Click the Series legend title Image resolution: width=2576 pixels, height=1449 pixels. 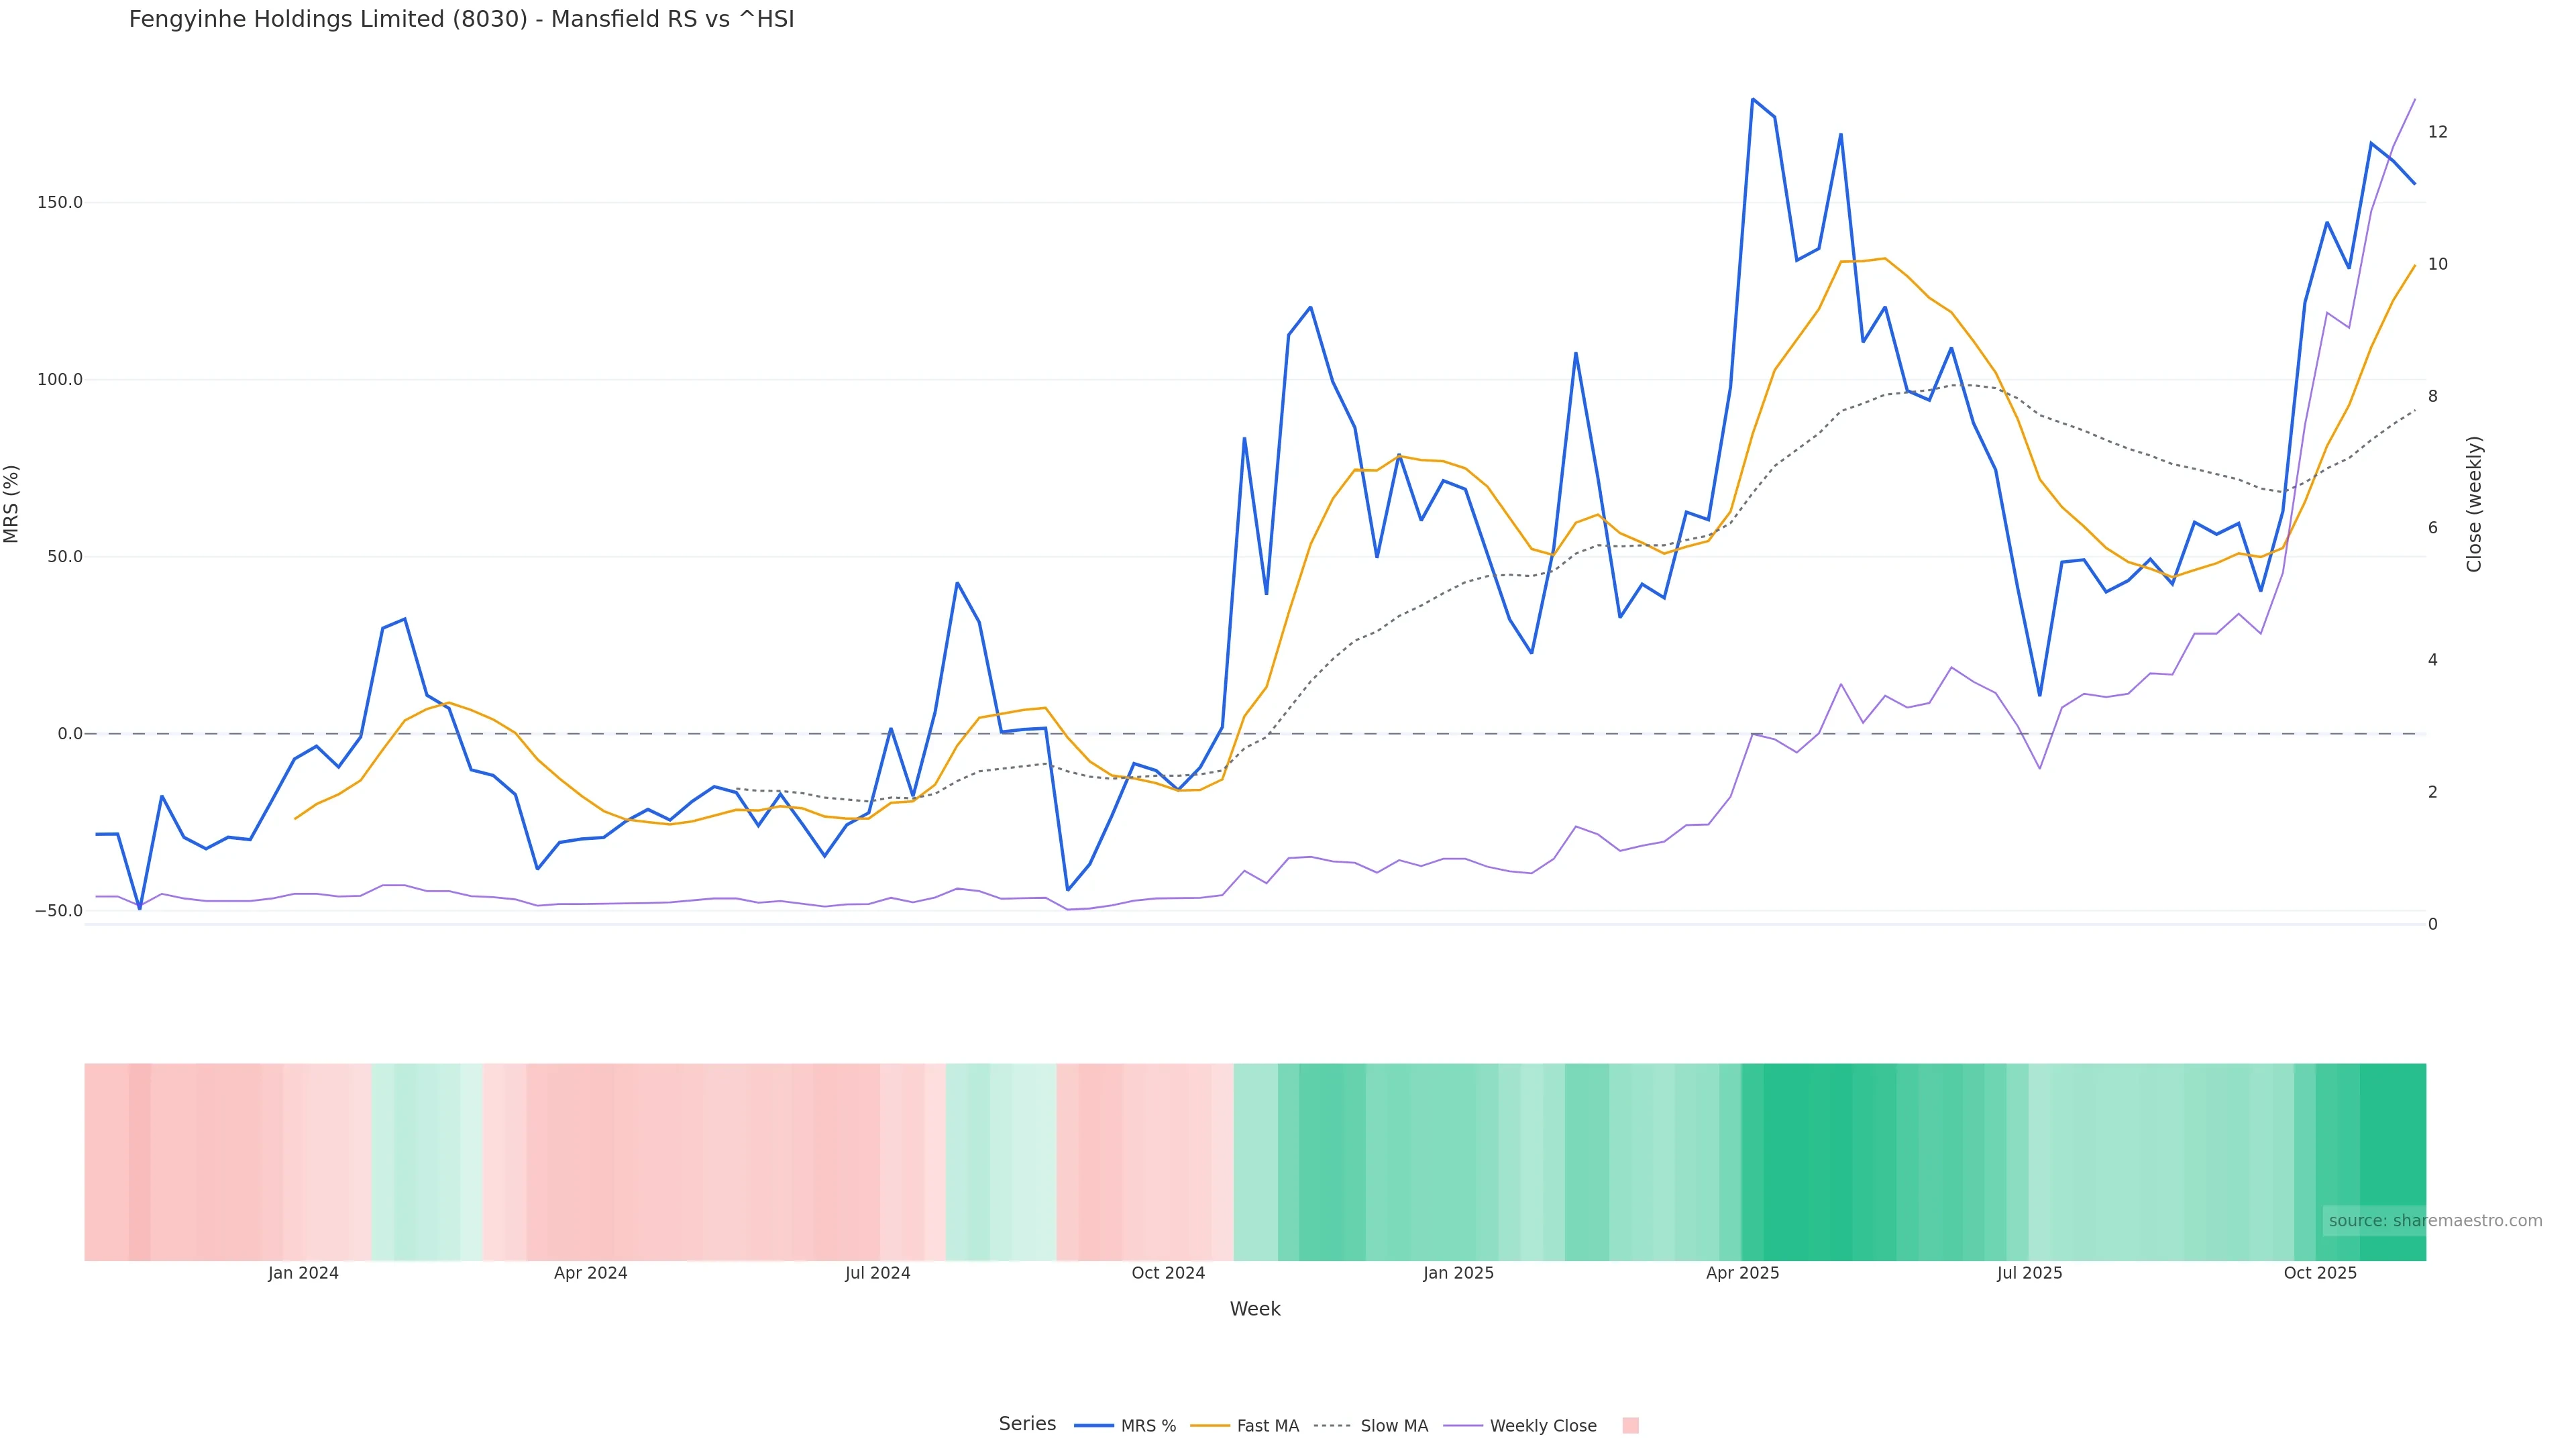pos(1027,1424)
